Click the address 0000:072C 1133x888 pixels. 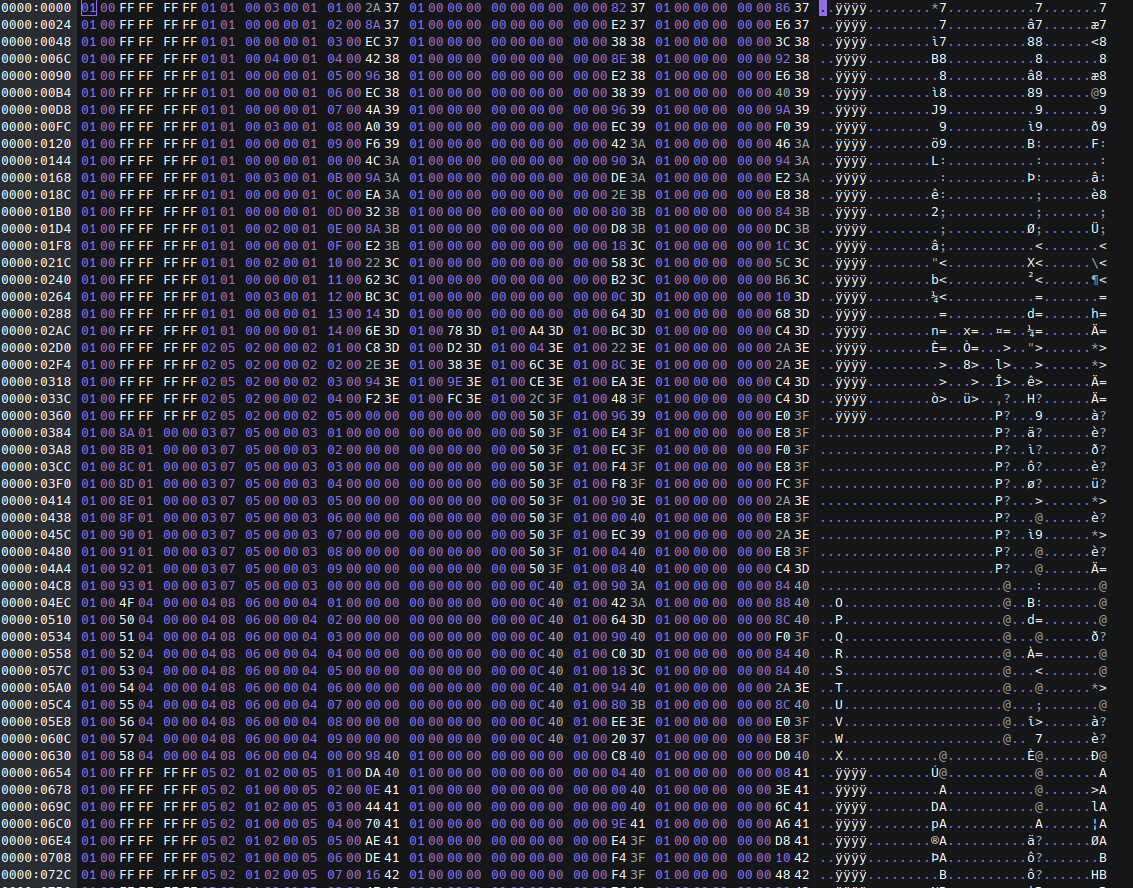pos(36,875)
